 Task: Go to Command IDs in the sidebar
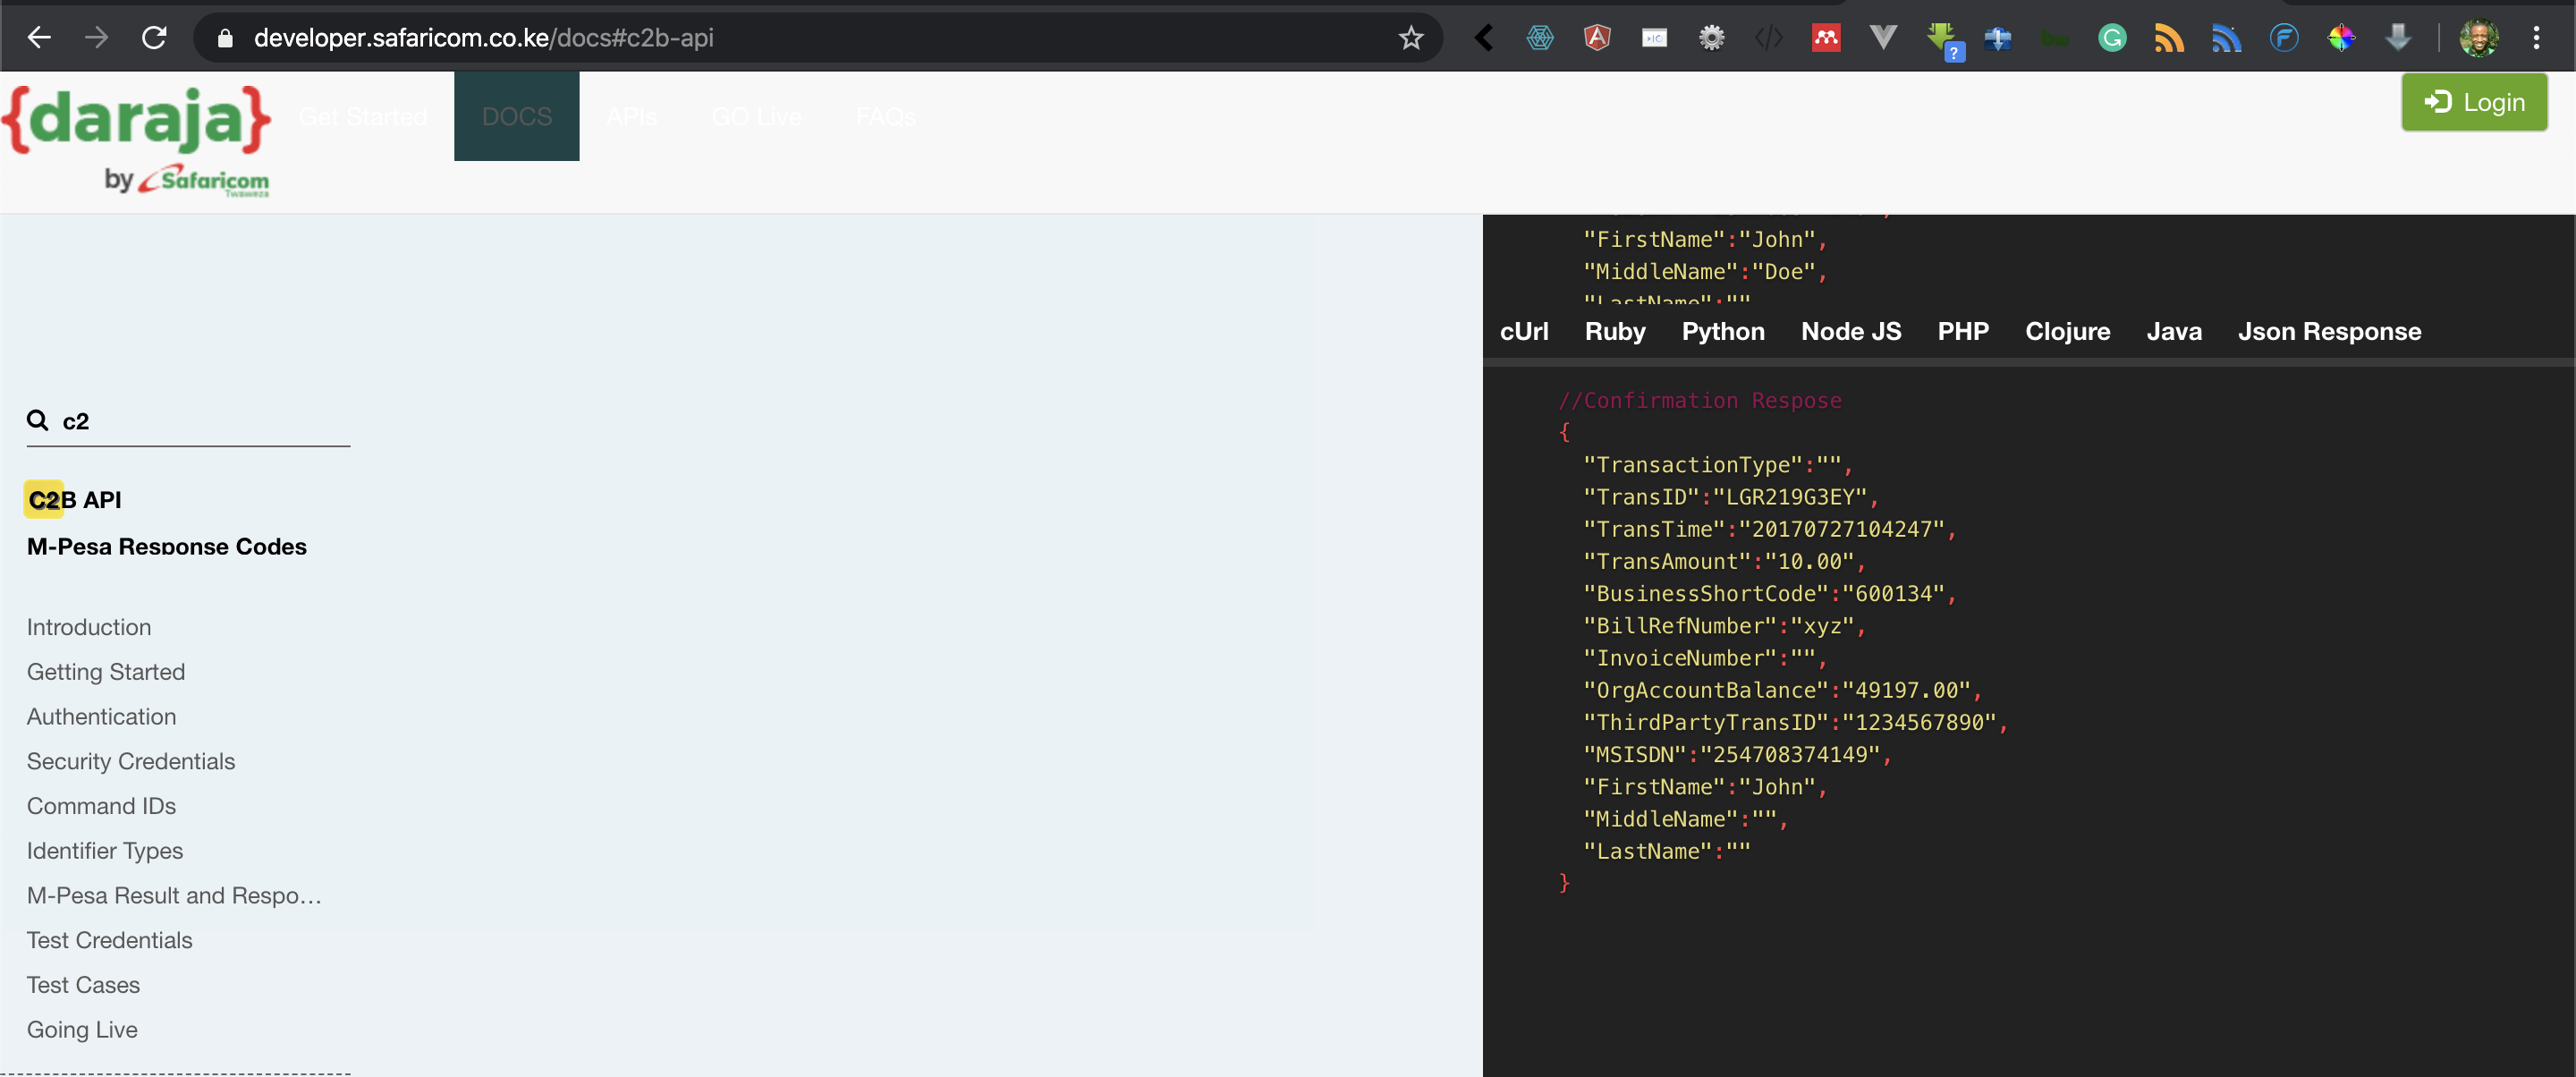101,806
